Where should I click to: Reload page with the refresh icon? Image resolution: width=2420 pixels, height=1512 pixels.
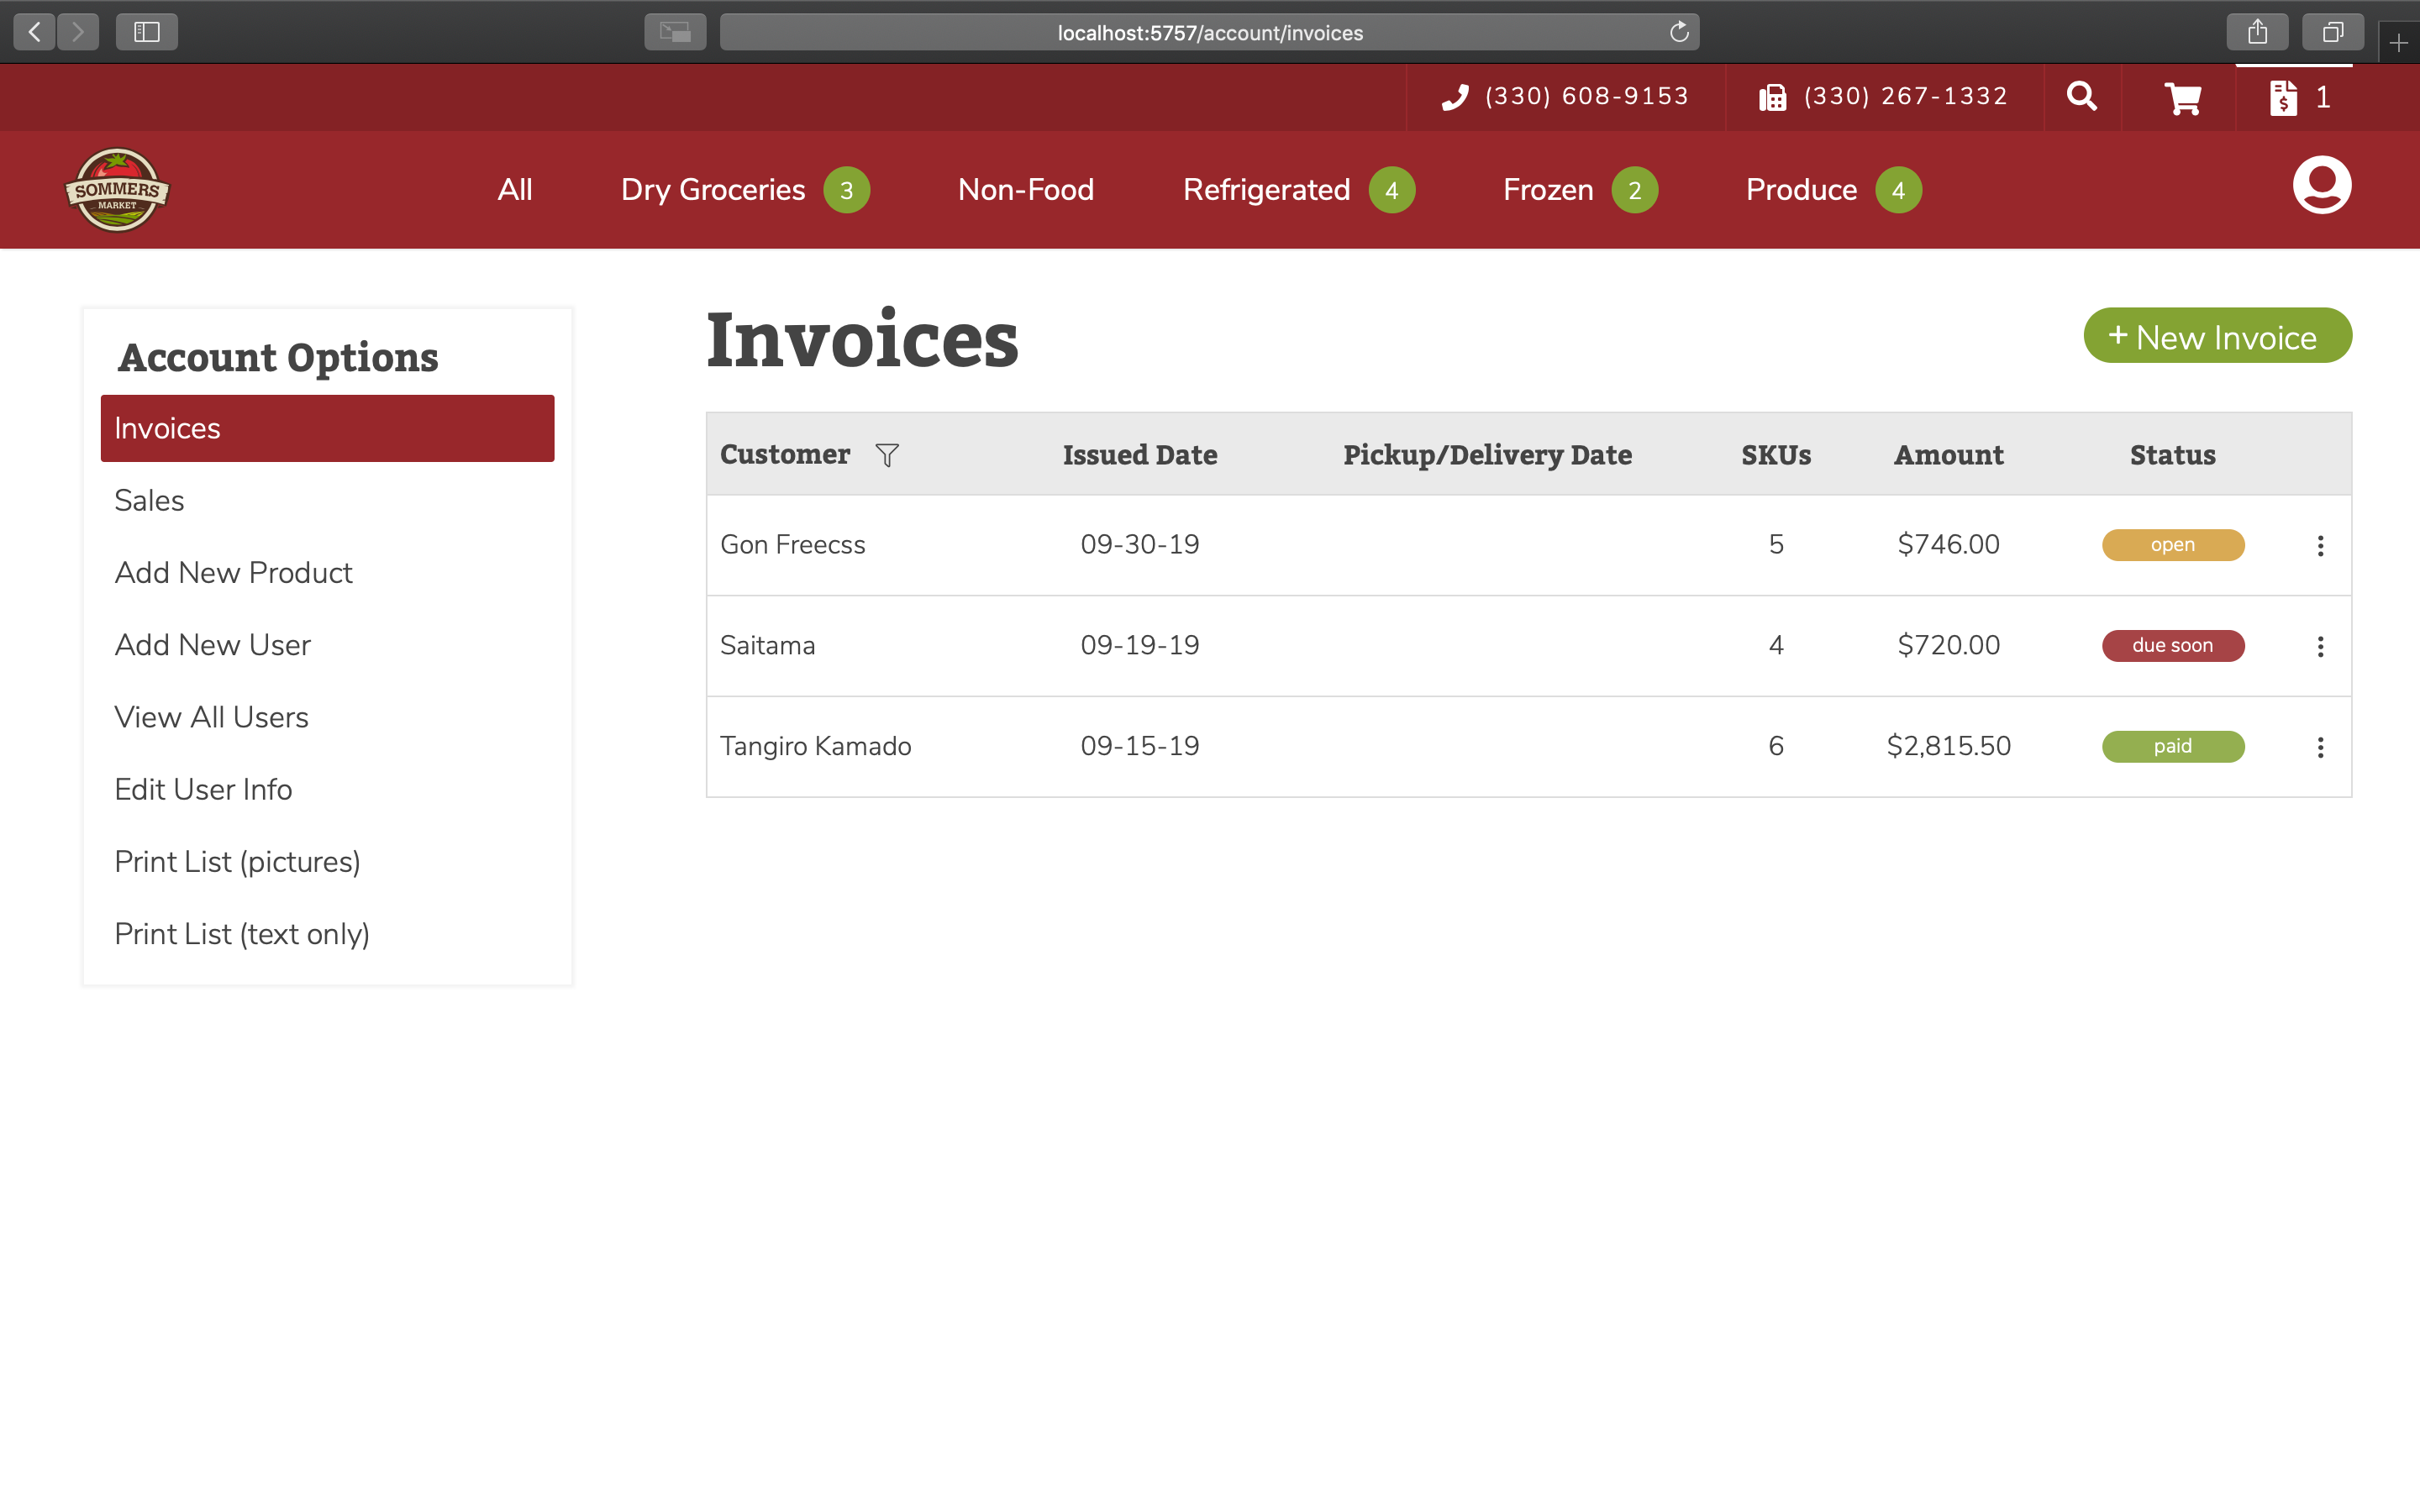tap(1679, 33)
